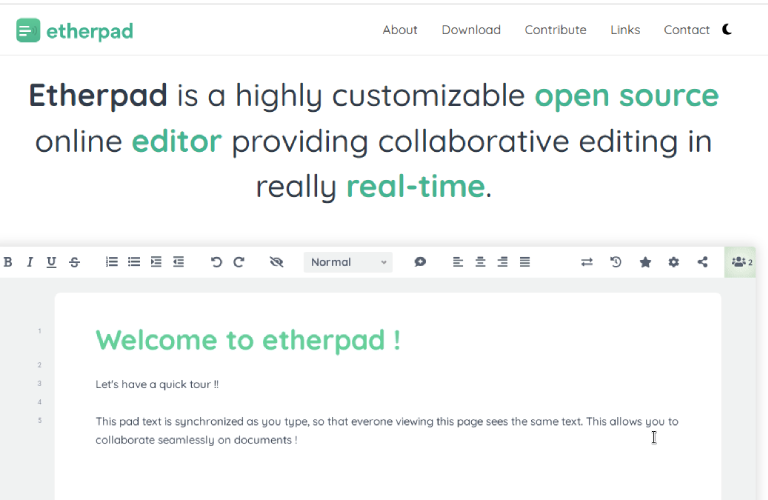768x500 pixels.
Task: Align text right
Action: pos(503,262)
